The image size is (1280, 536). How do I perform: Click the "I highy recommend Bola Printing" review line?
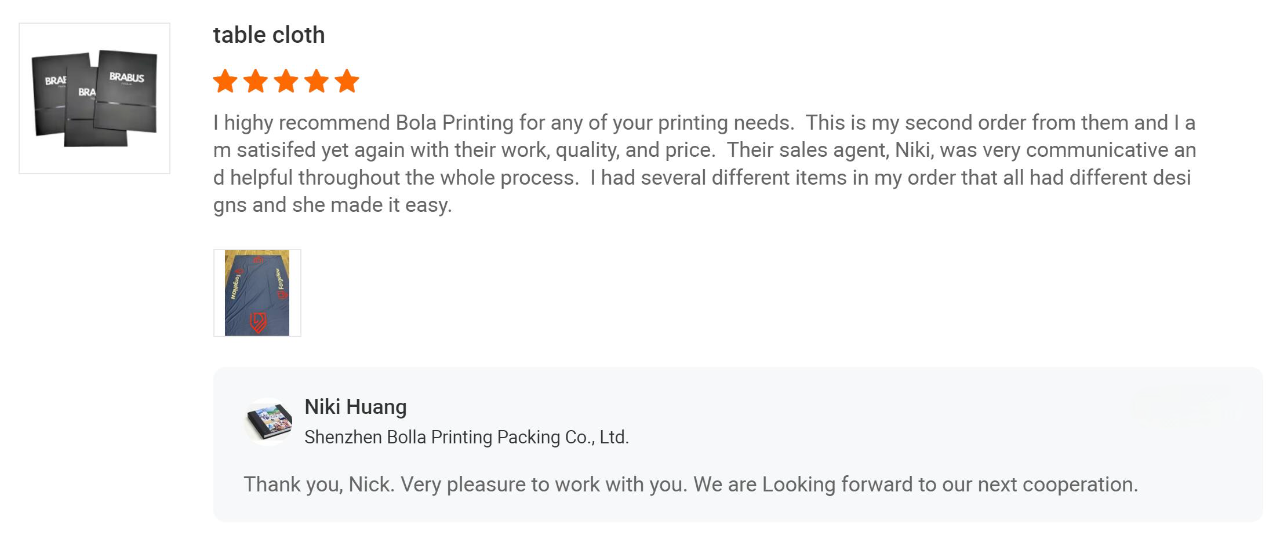[x=704, y=123]
